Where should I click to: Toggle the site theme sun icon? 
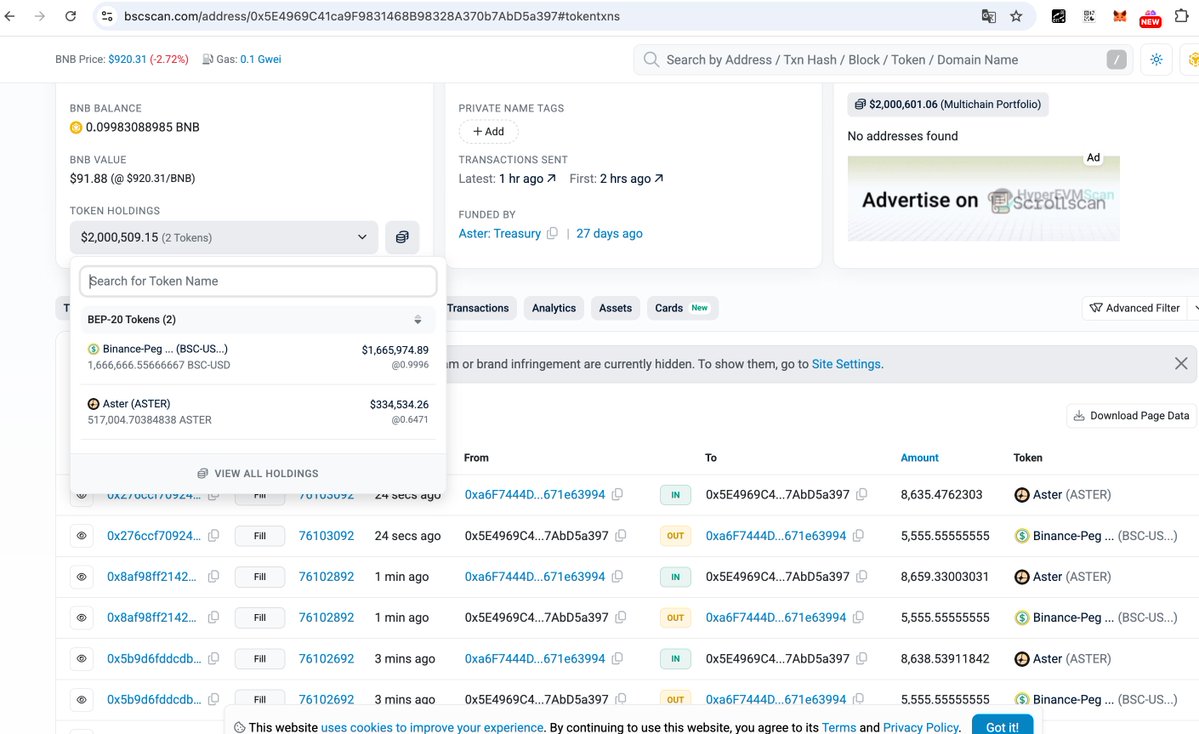click(x=1156, y=60)
